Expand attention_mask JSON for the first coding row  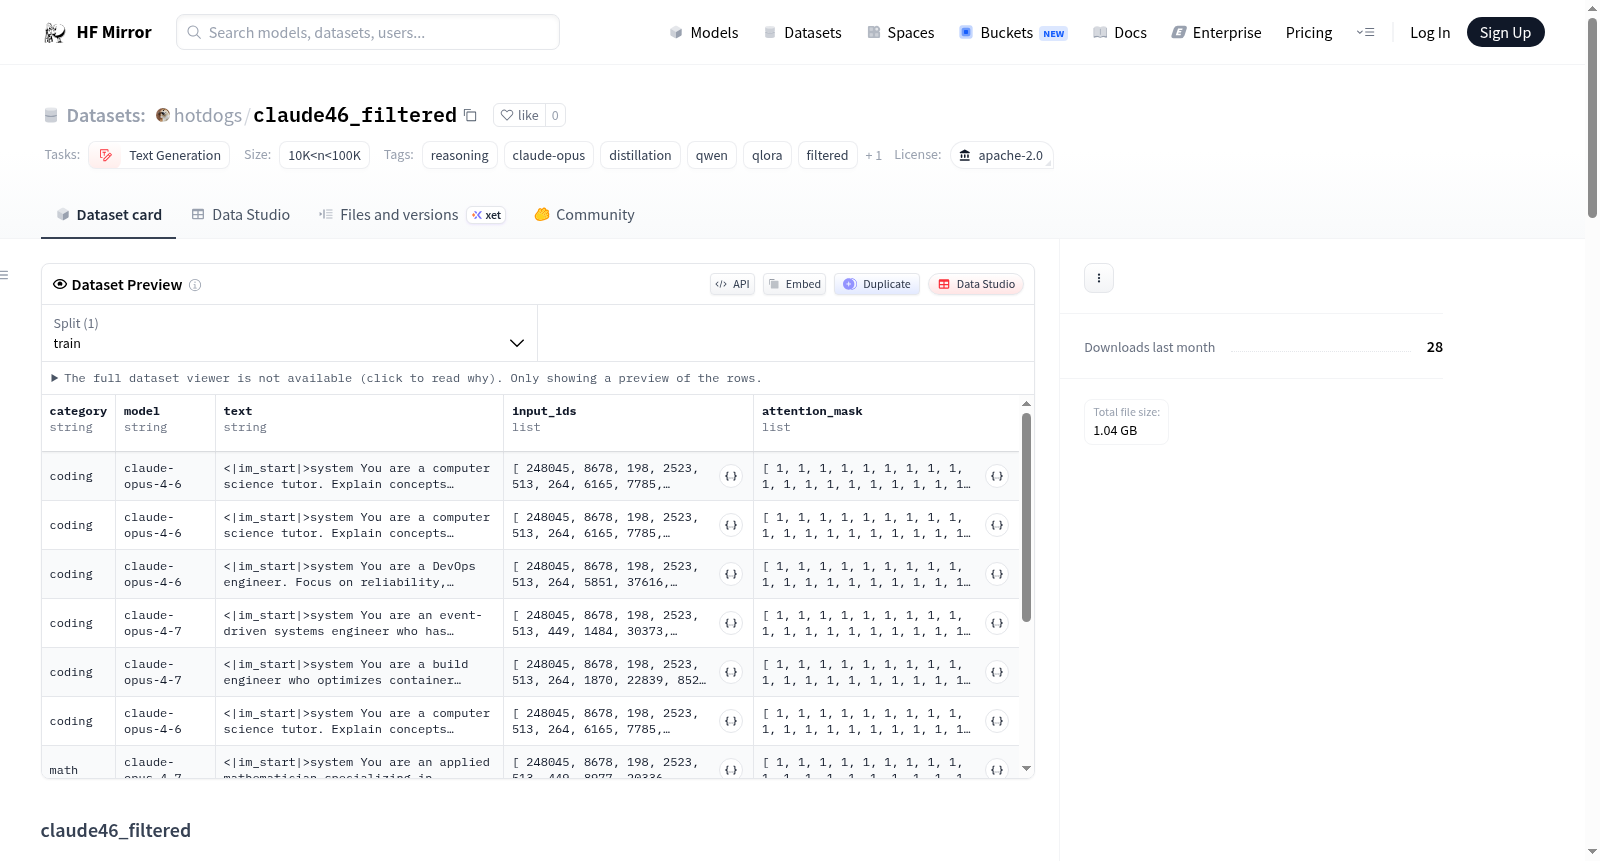pos(997,476)
